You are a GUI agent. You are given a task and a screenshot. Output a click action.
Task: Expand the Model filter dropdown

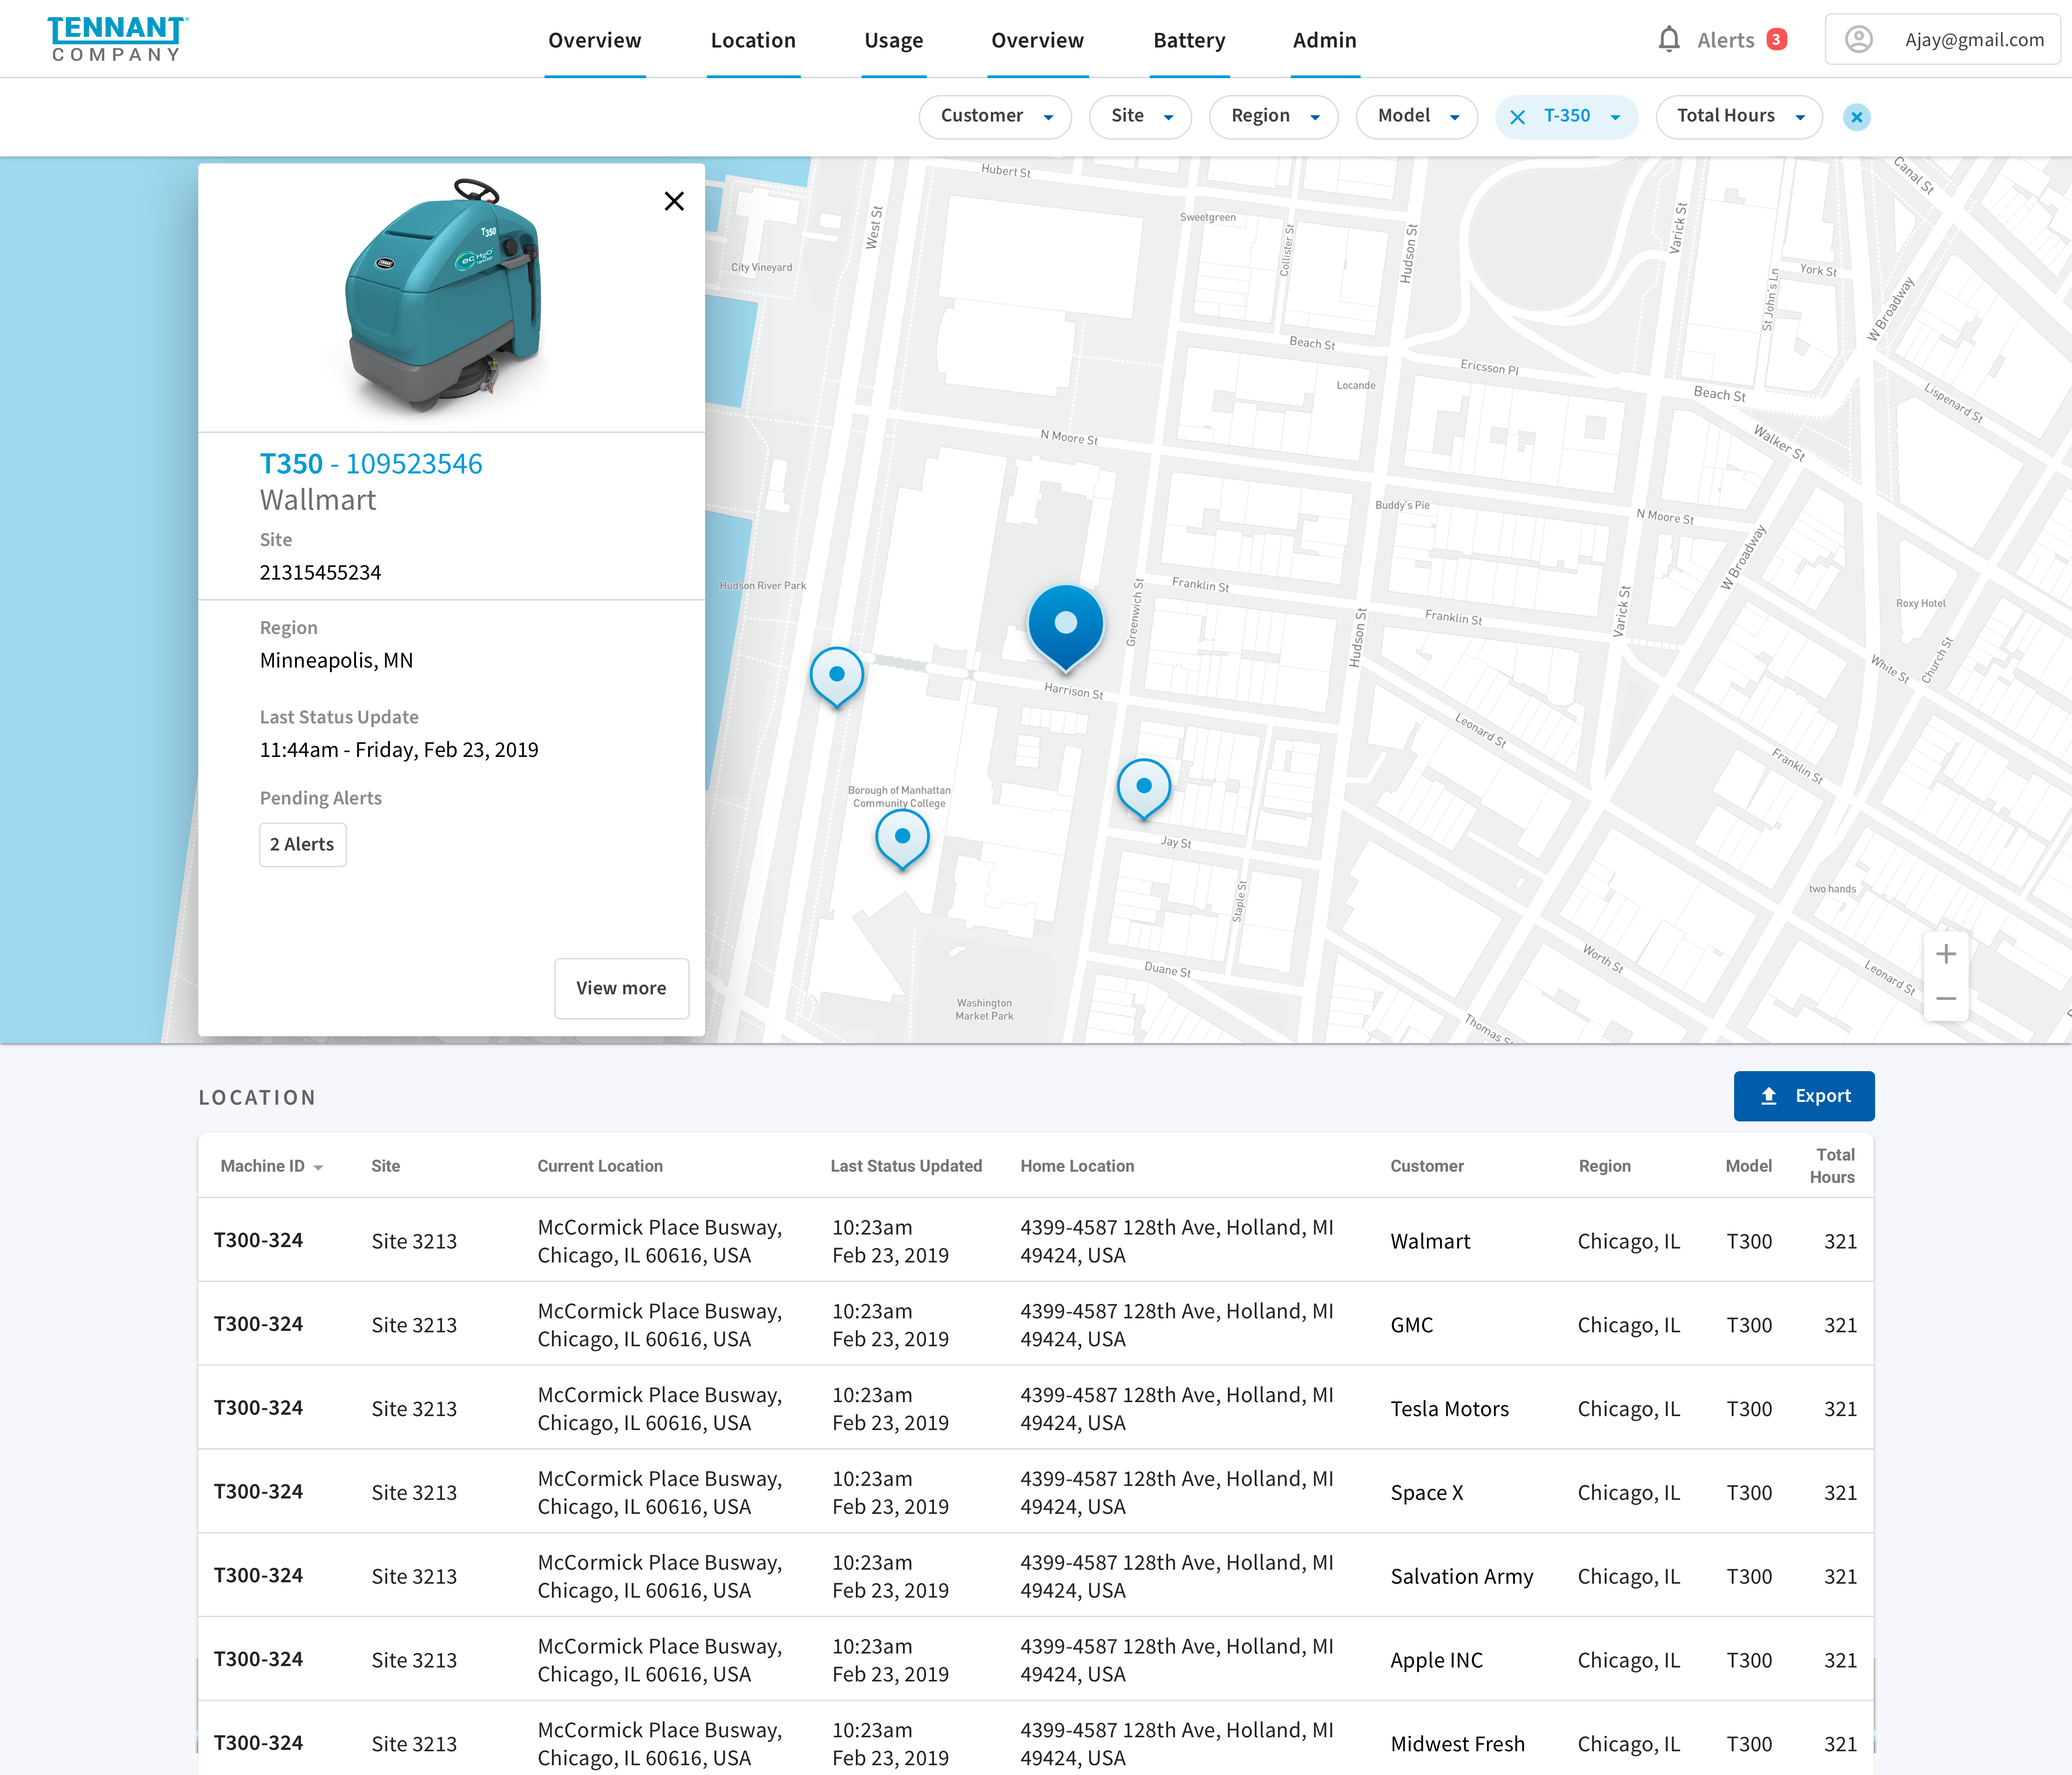(1417, 117)
